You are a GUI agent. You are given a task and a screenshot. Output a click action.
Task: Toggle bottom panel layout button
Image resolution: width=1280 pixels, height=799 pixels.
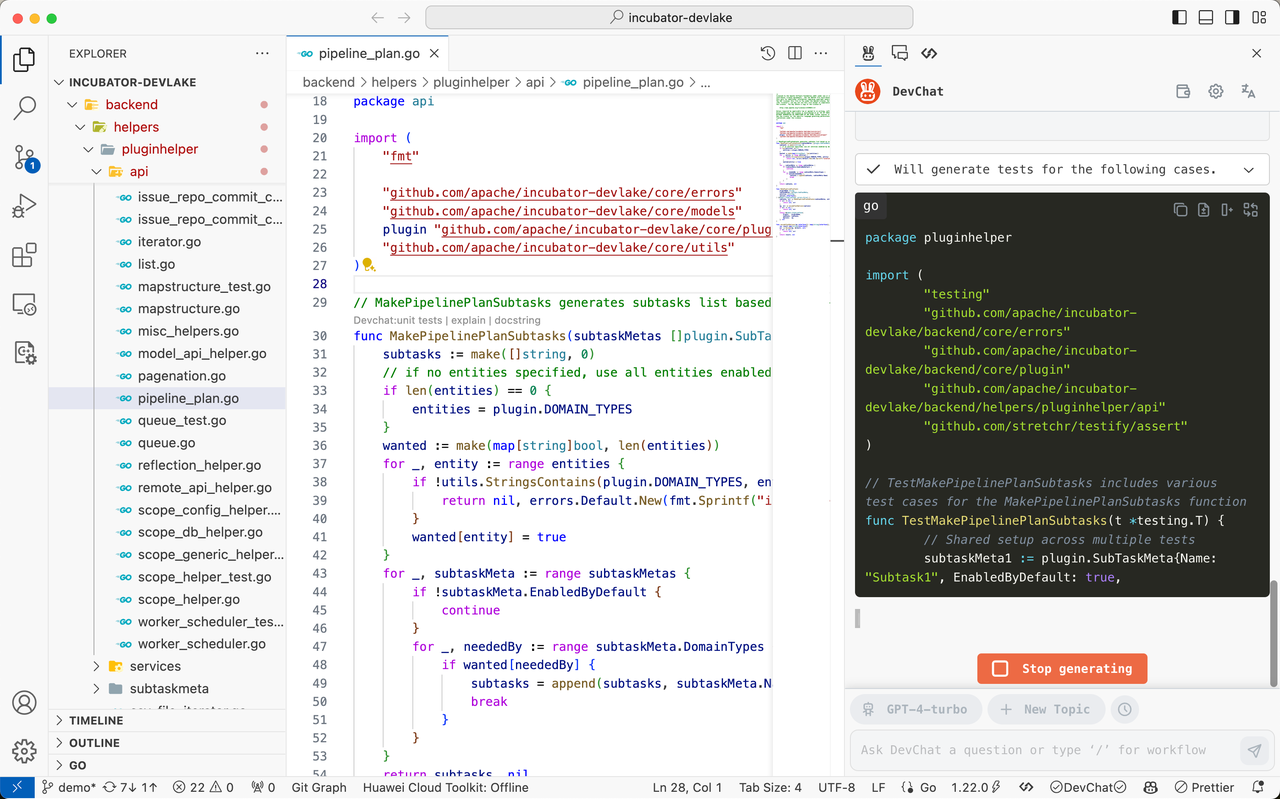pos(1206,18)
